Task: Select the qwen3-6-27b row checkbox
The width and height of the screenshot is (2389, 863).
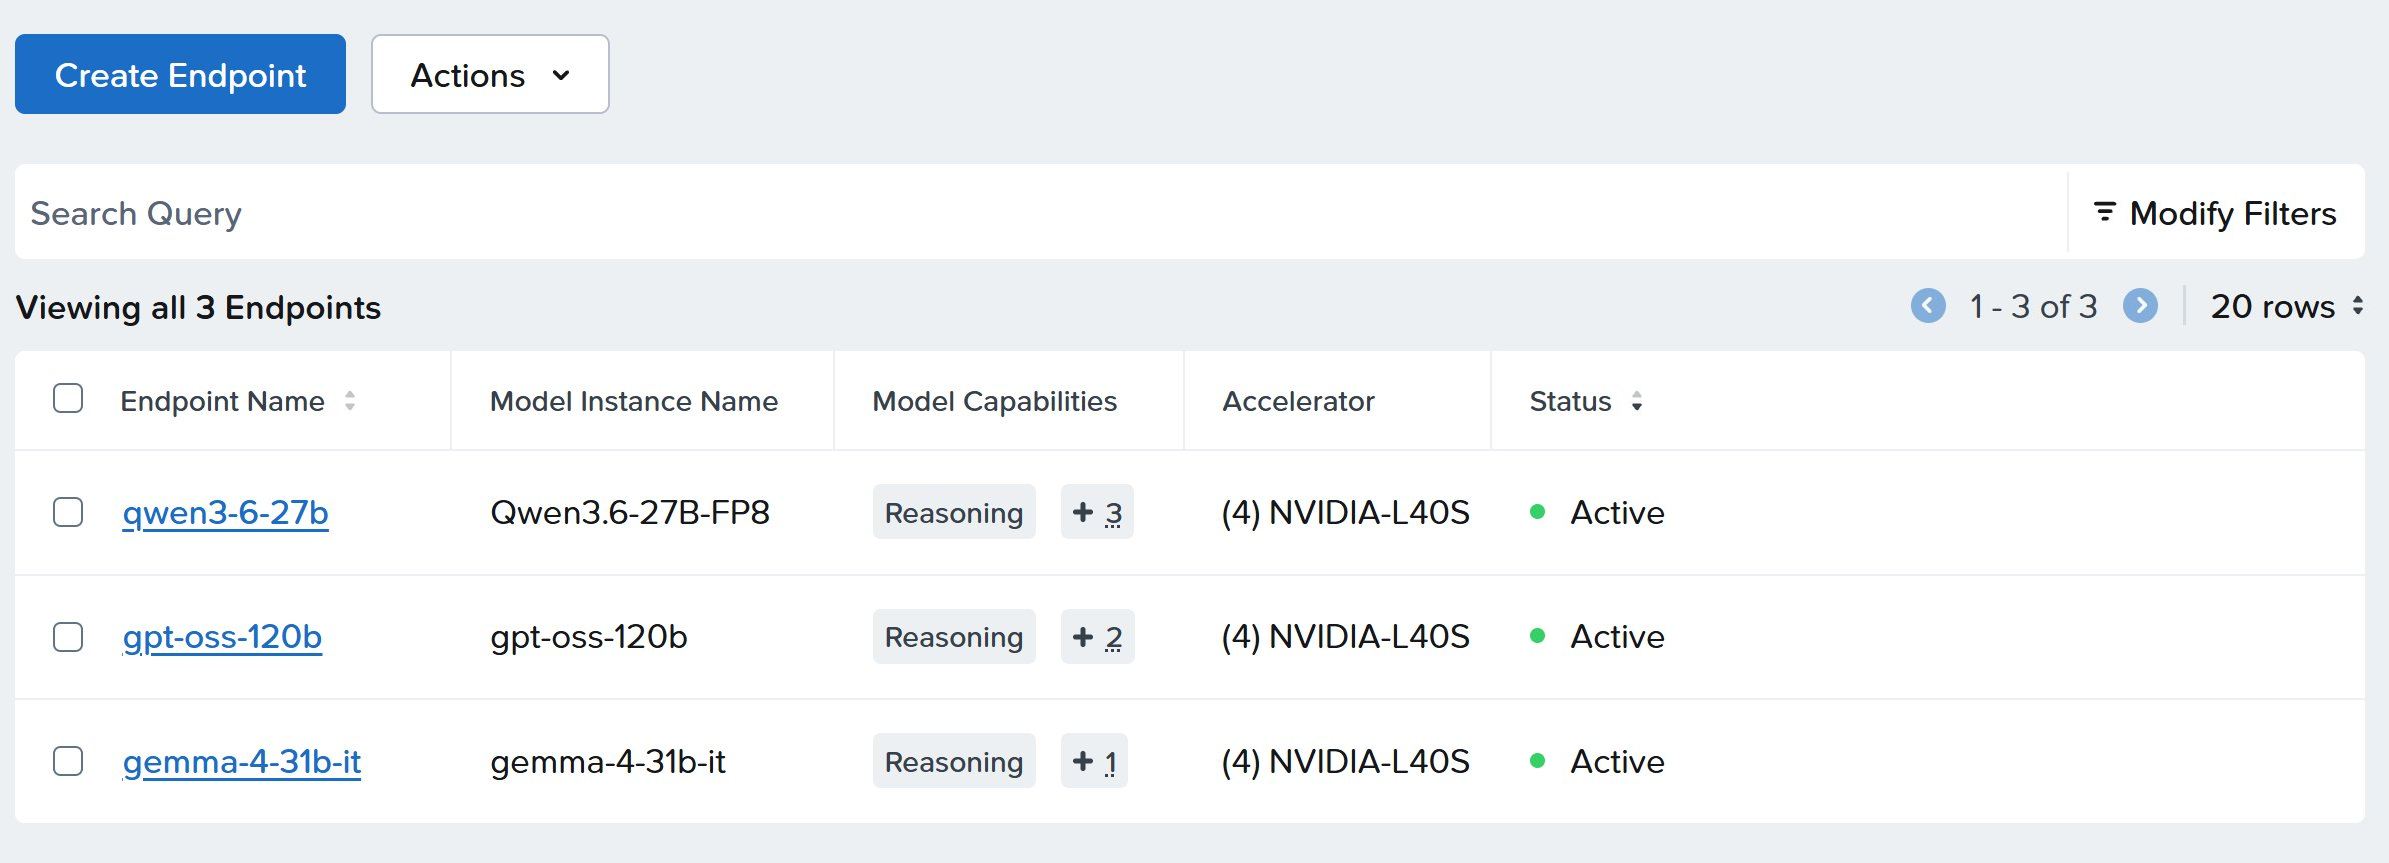Action: click(x=68, y=512)
